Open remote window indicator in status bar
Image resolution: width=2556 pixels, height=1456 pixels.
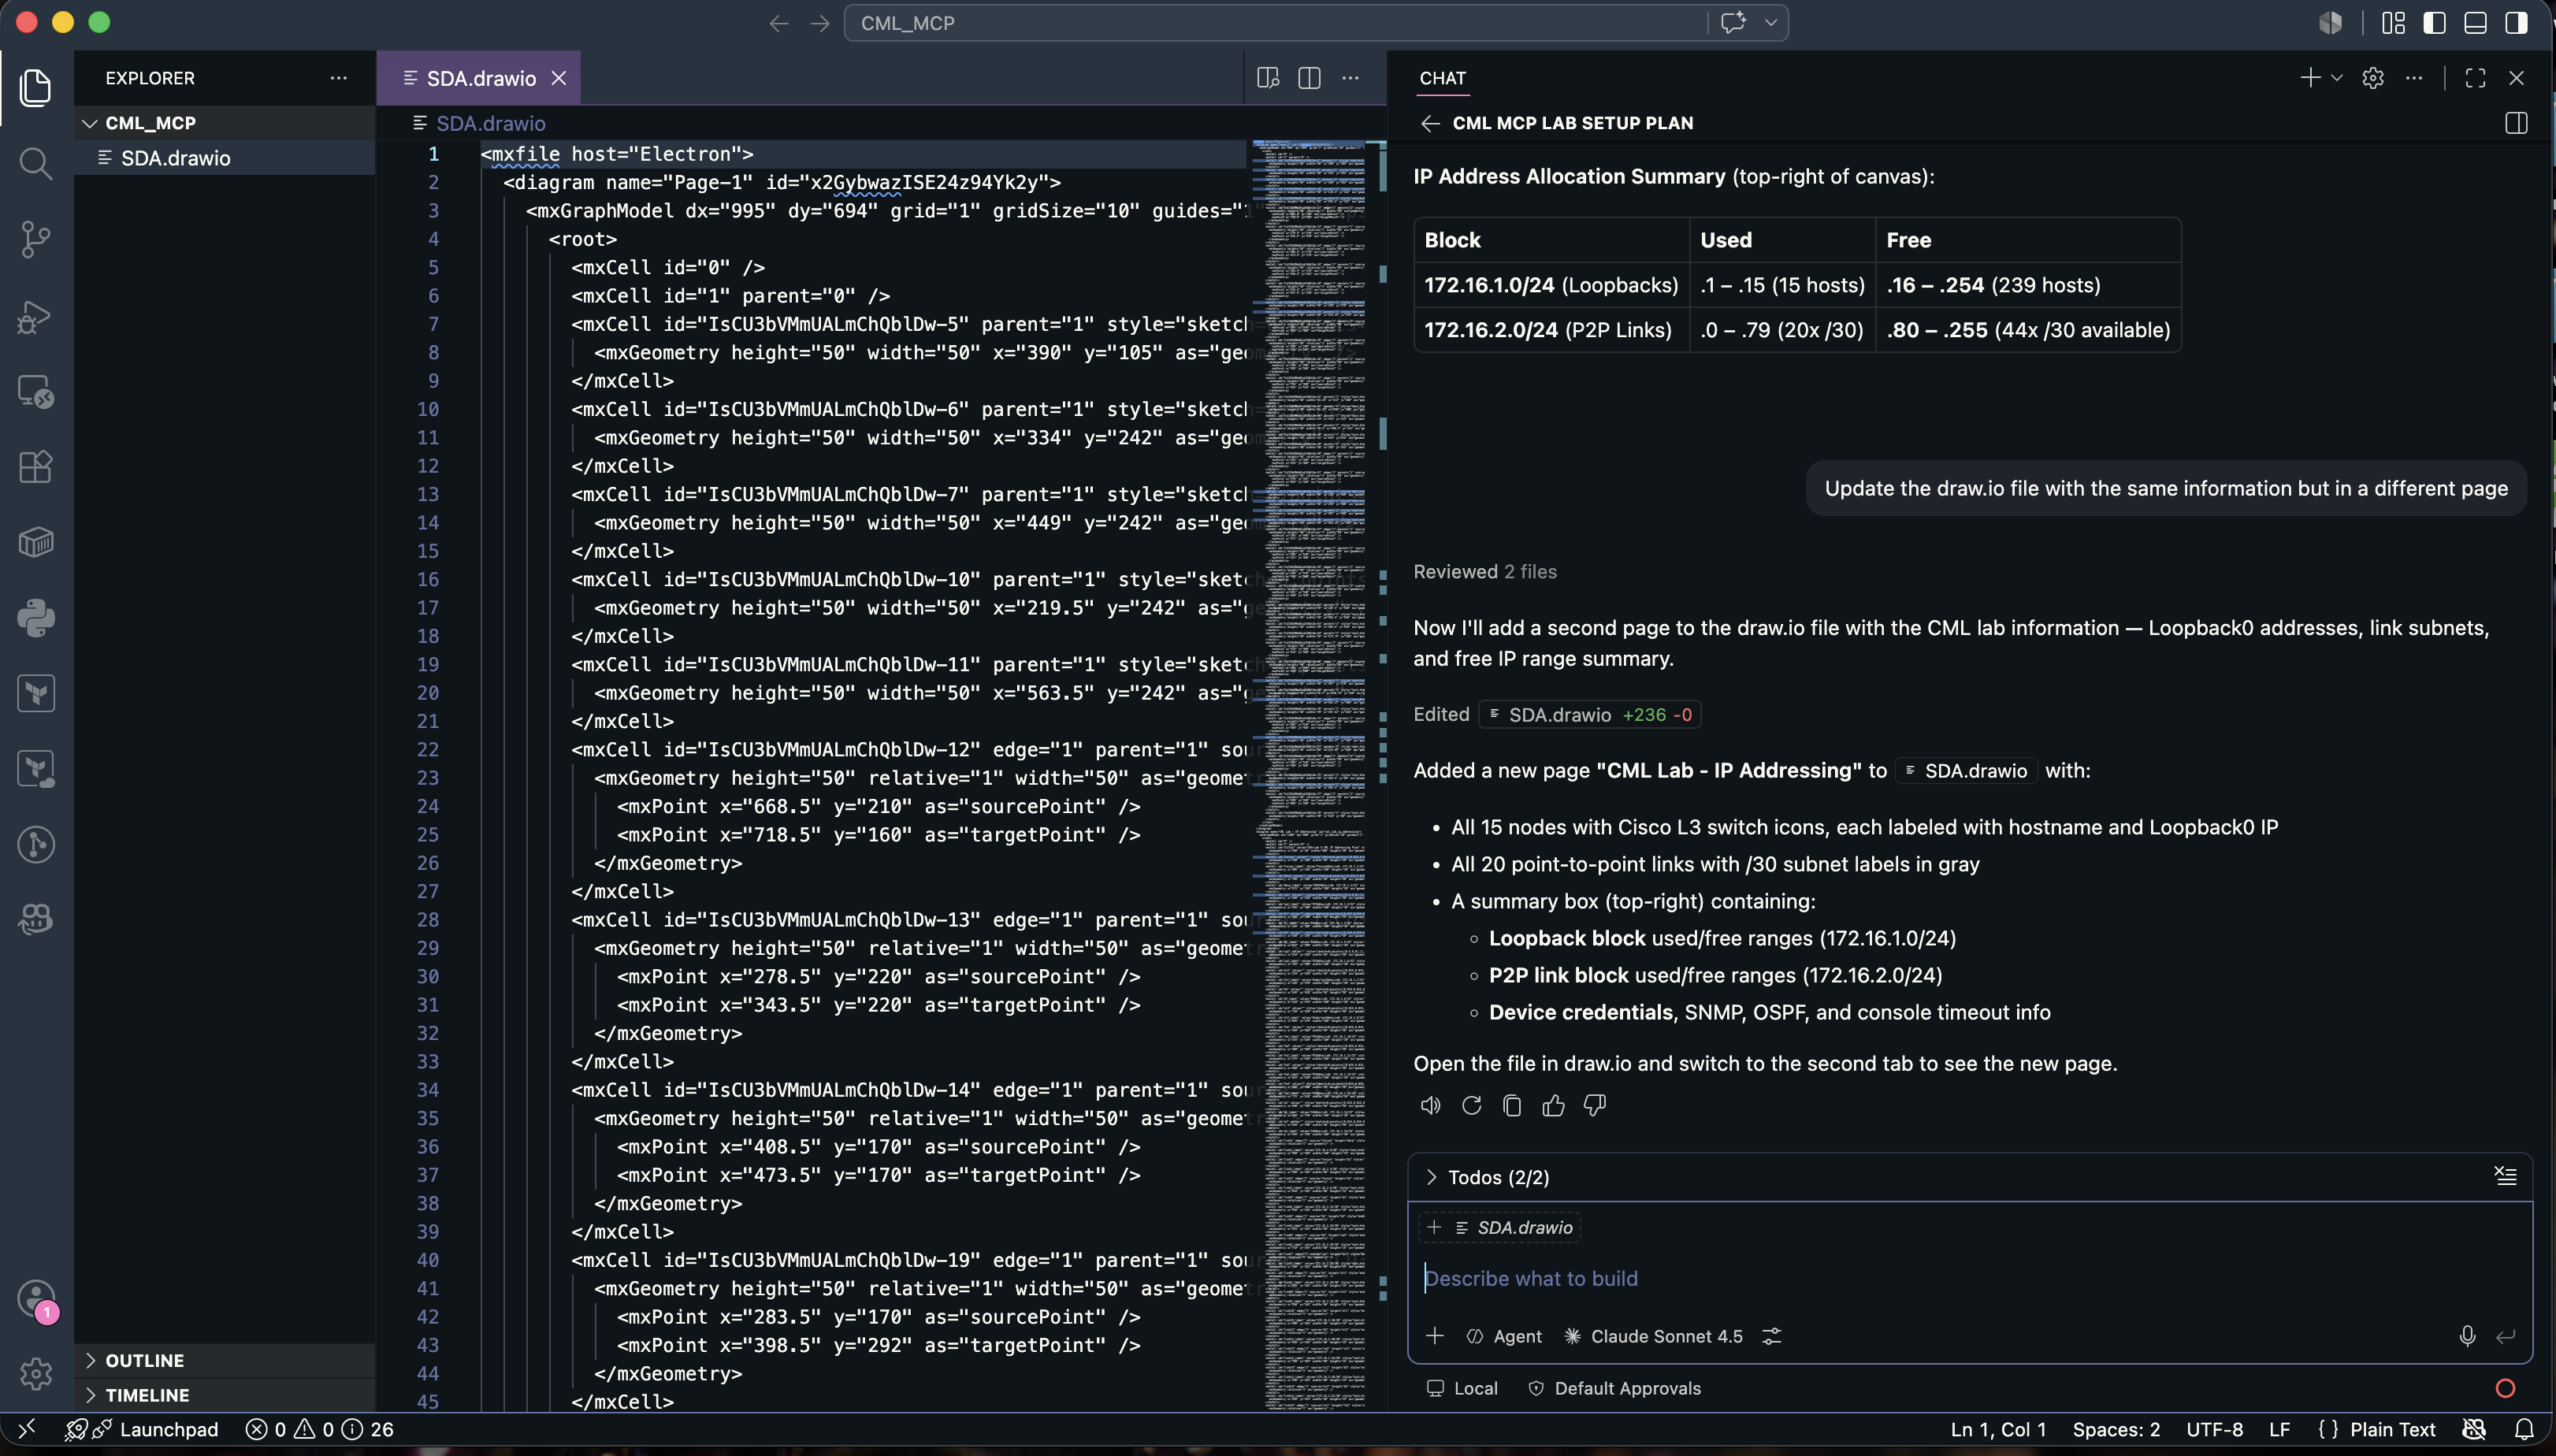tap(27, 1429)
